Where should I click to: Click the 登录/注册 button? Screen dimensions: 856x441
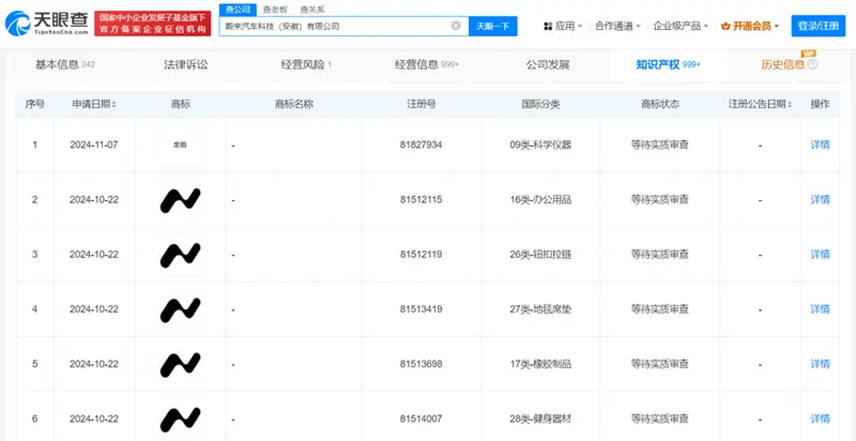(x=819, y=26)
